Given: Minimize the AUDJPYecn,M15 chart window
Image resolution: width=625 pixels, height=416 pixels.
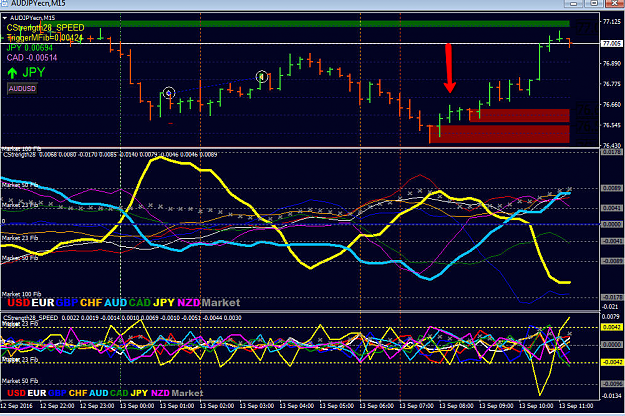Looking at the screenshot, I should (x=574, y=4).
